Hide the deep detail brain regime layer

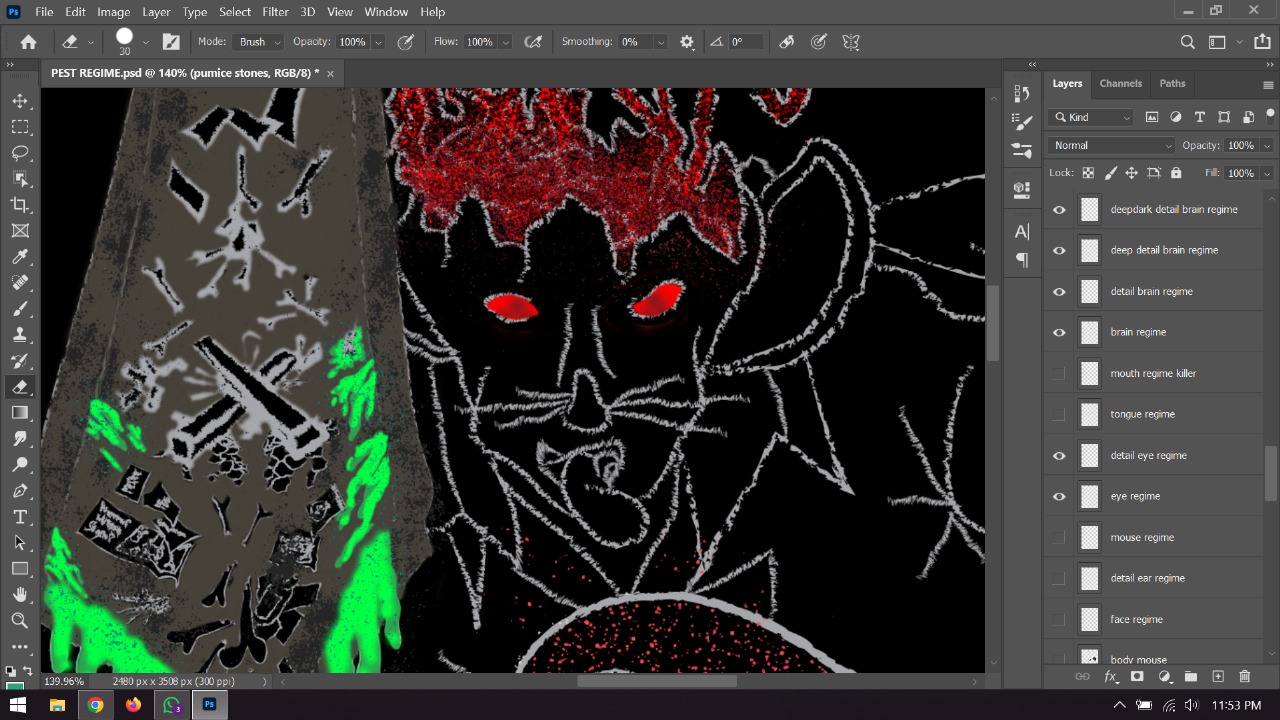click(x=1059, y=251)
